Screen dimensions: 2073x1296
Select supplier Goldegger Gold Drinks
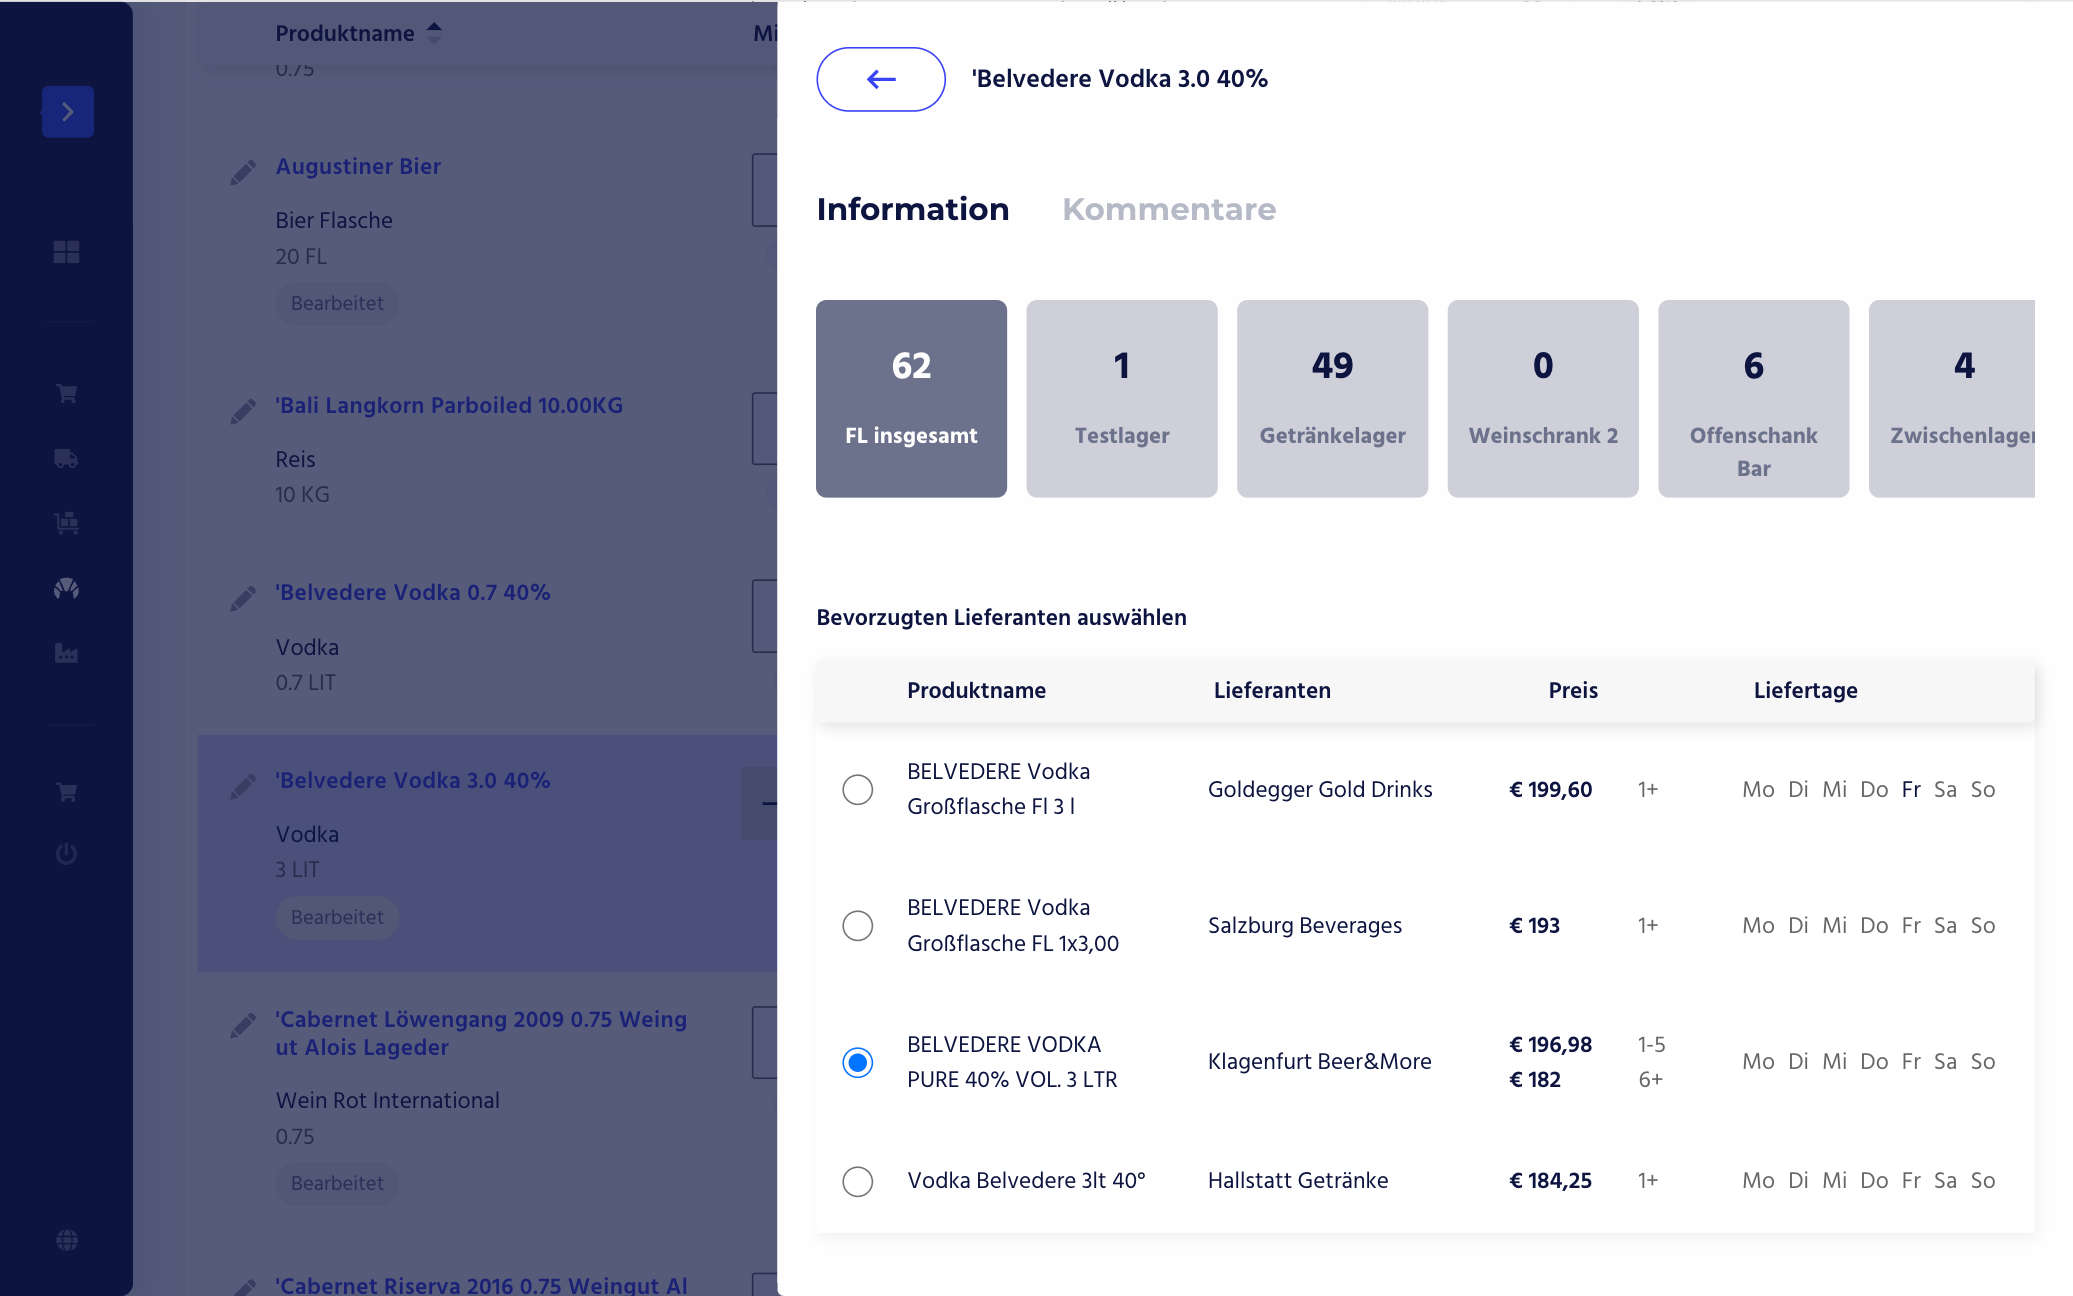click(x=857, y=790)
